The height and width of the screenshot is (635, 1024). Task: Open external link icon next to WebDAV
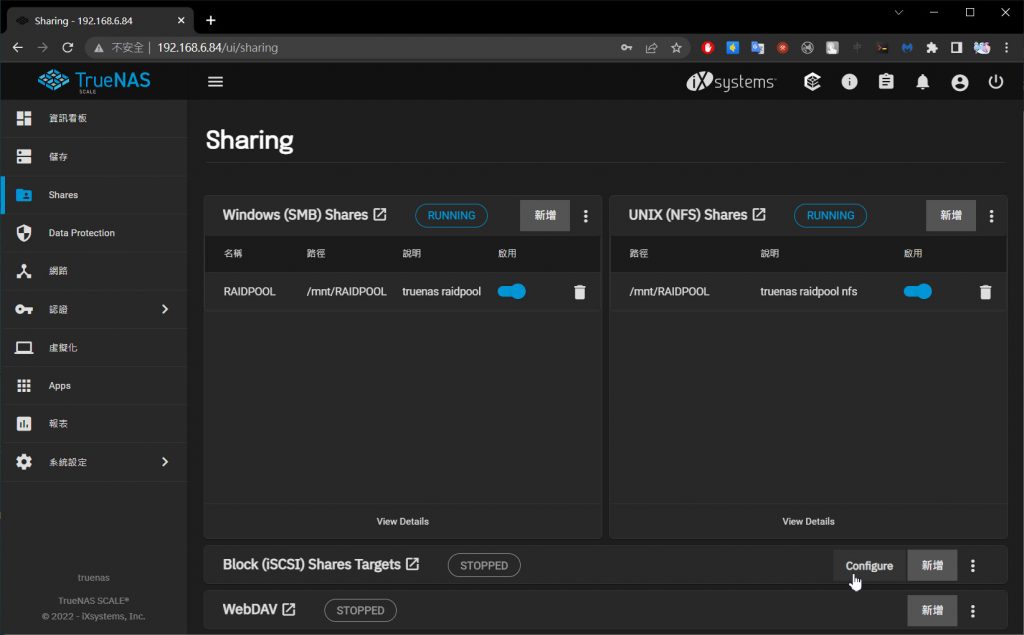pos(289,610)
